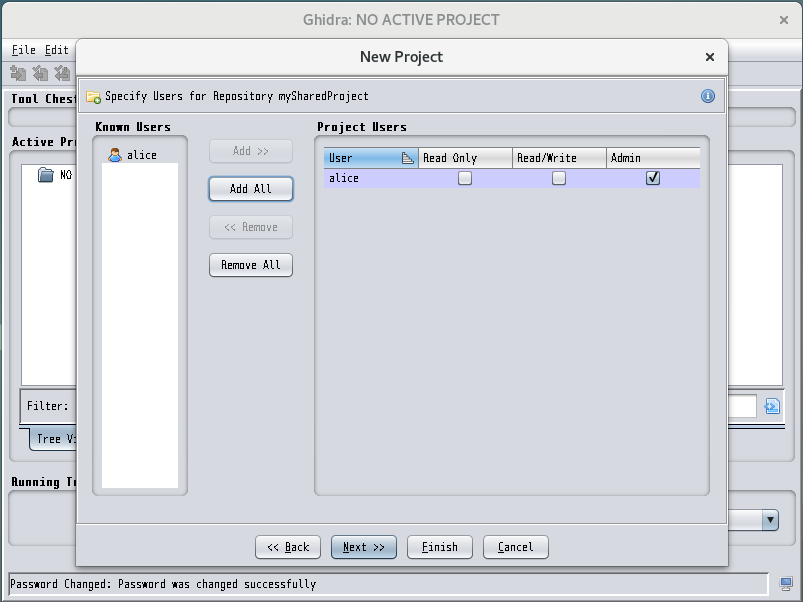Image resolution: width=803 pixels, height=602 pixels.
Task: Click the Remove All button
Action: pyautogui.click(x=251, y=265)
